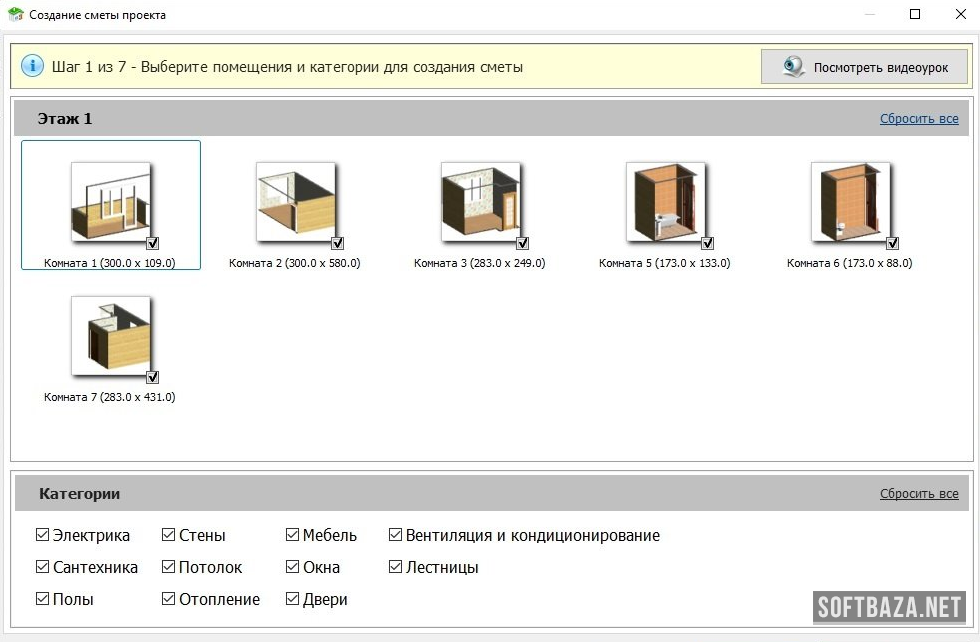Open the Посмотреть видеоурок button

(865, 67)
